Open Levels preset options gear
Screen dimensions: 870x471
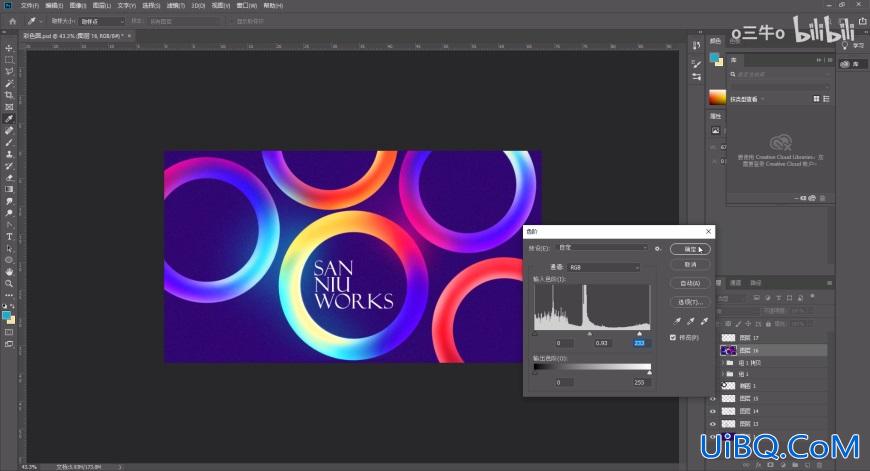tap(657, 249)
